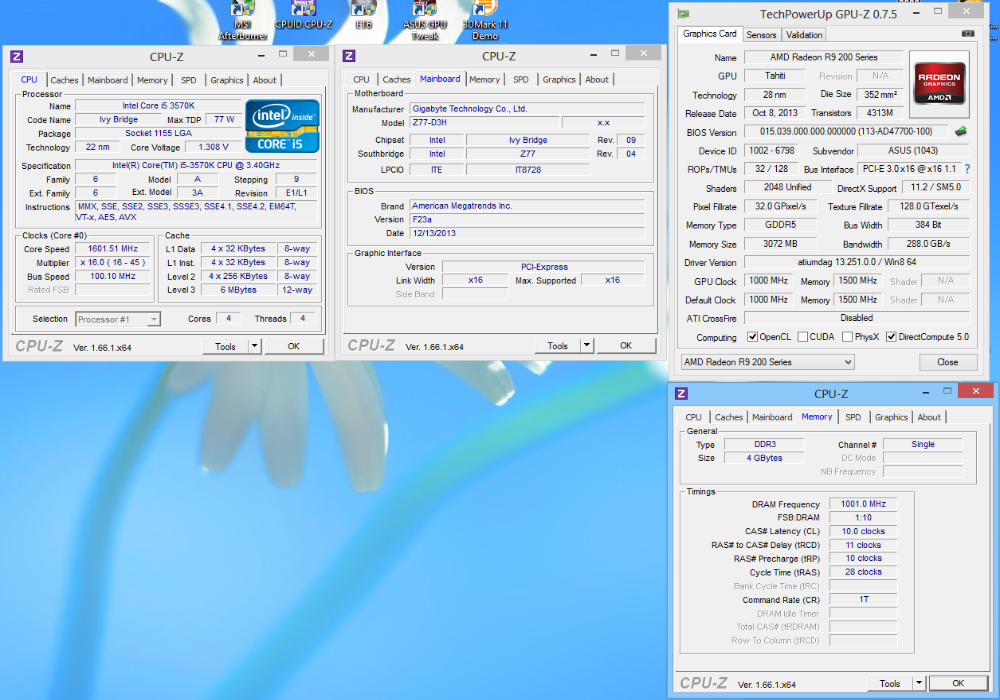Click the Z app icon of Mainboard window
Screen dimensions: 1000x700
pyautogui.click(x=349, y=55)
